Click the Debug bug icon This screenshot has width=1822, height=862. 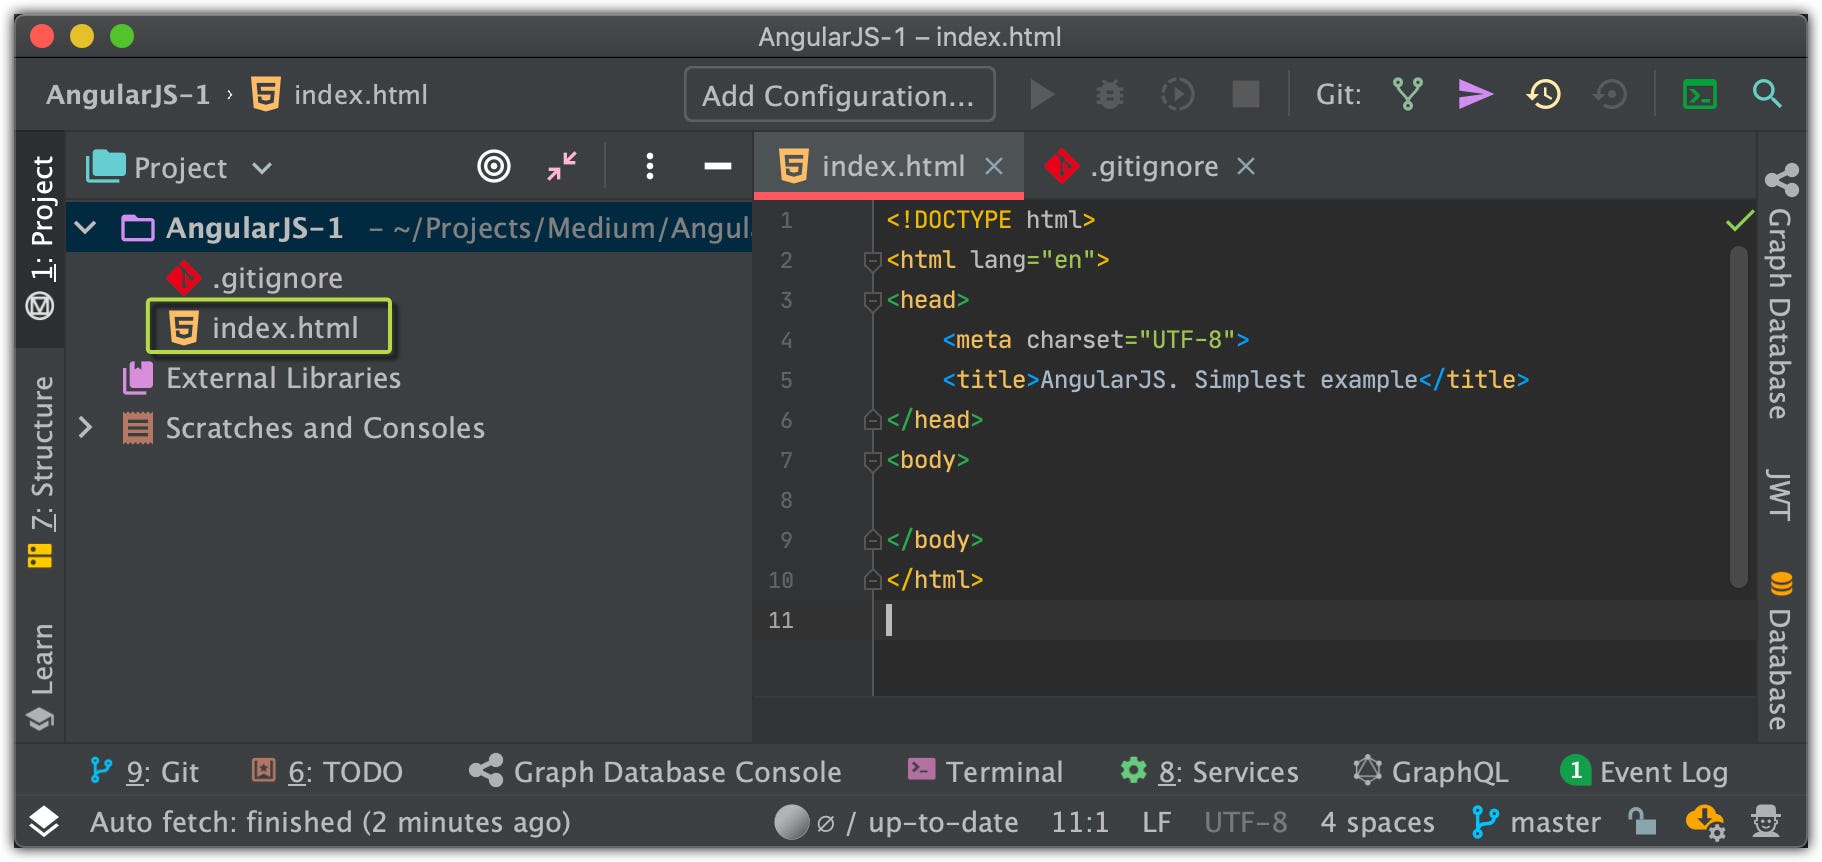pos(1110,95)
